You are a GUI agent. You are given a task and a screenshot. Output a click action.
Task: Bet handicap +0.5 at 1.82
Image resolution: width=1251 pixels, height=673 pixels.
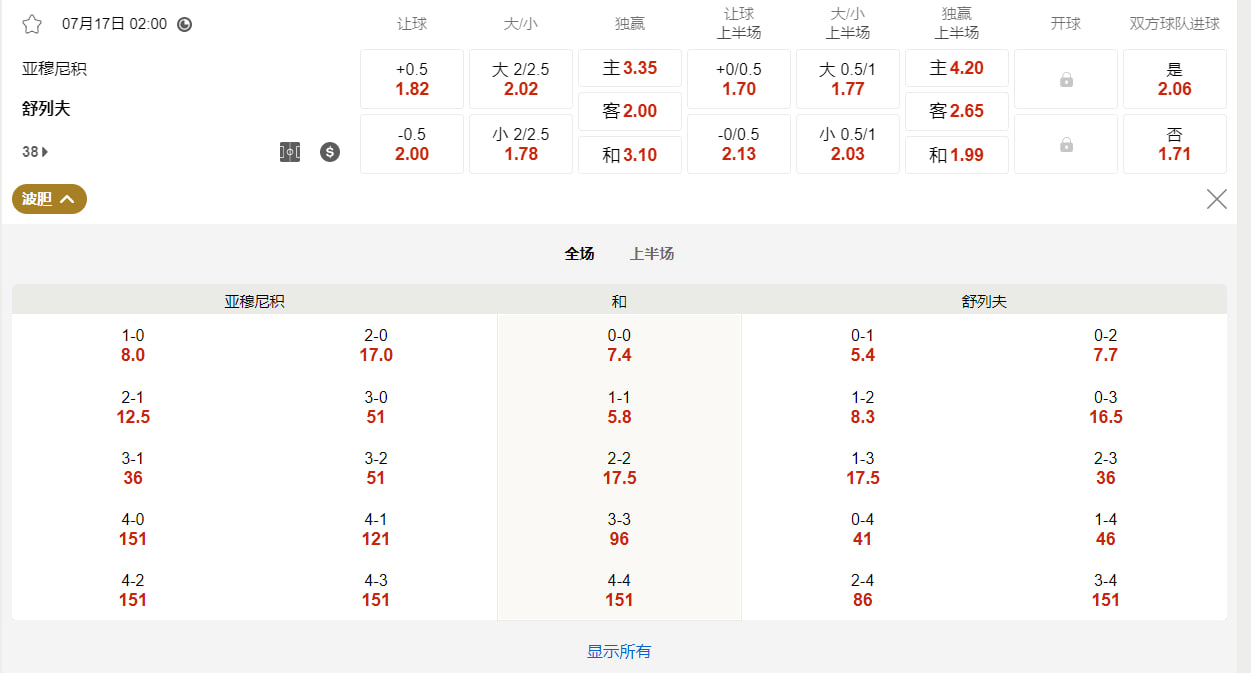tap(412, 79)
